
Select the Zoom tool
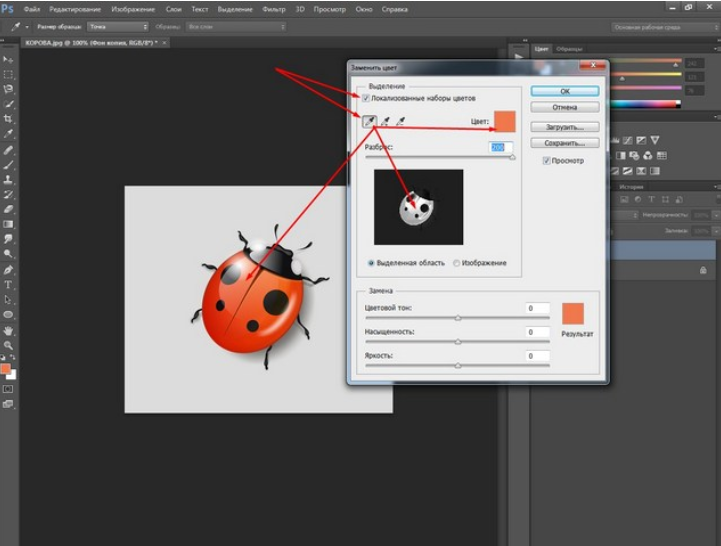point(8,345)
